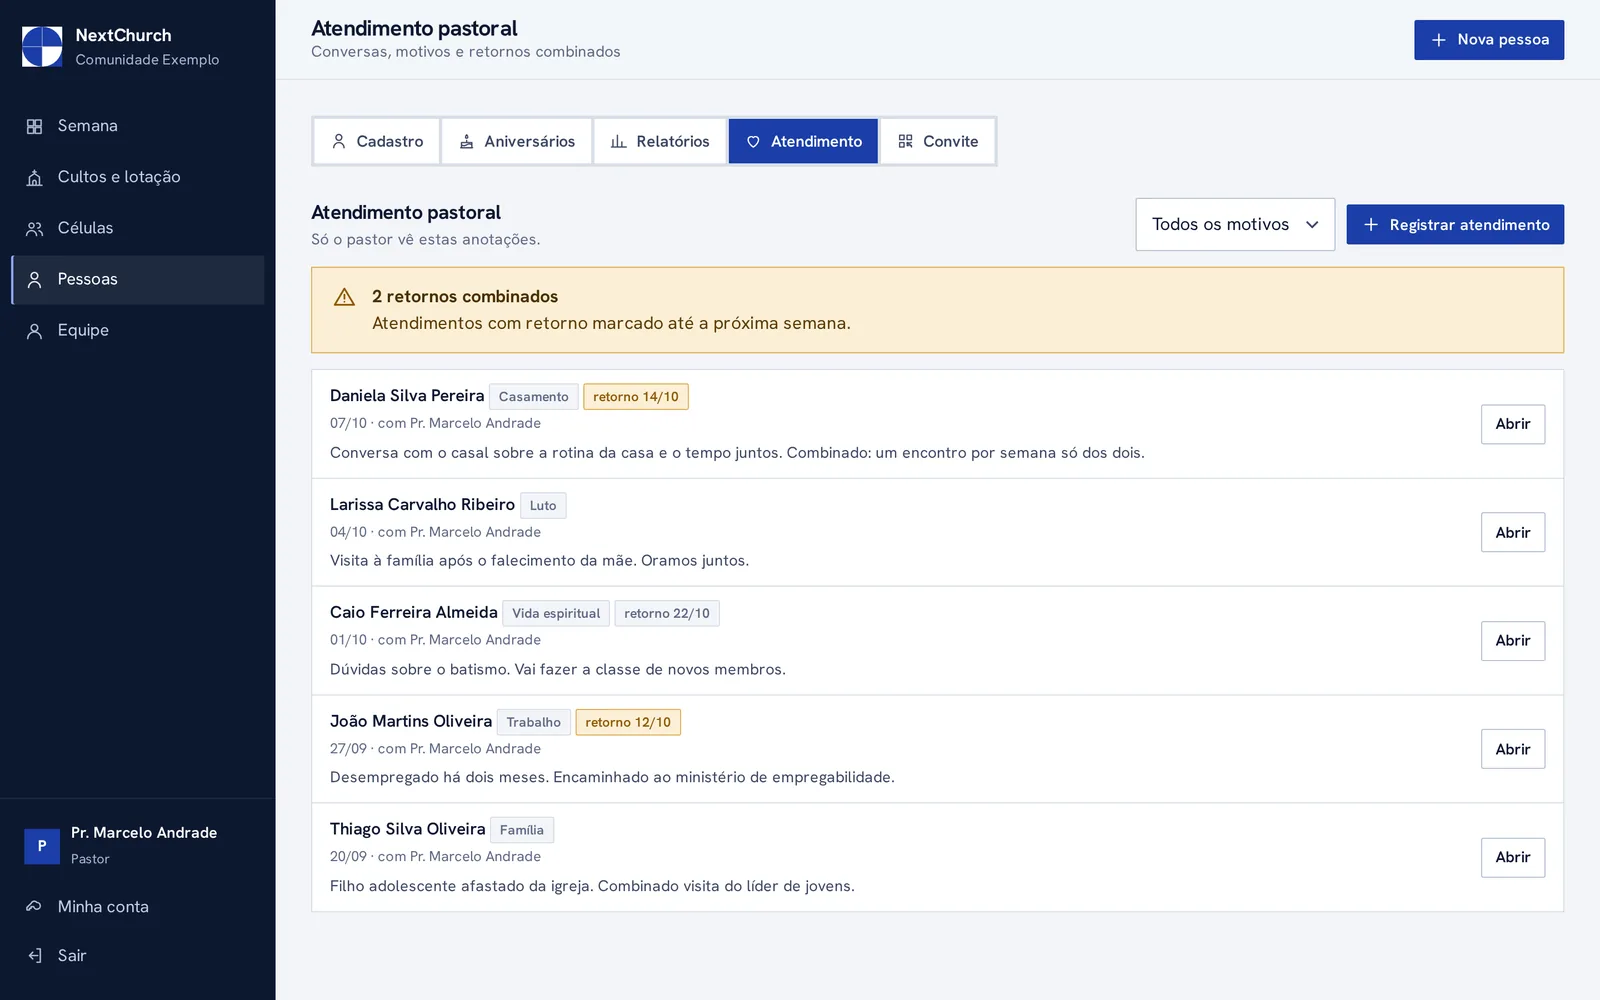1600x1000 pixels.
Task: Click Abrir for Thiago Silva Oliveira
Action: [x=1513, y=857]
